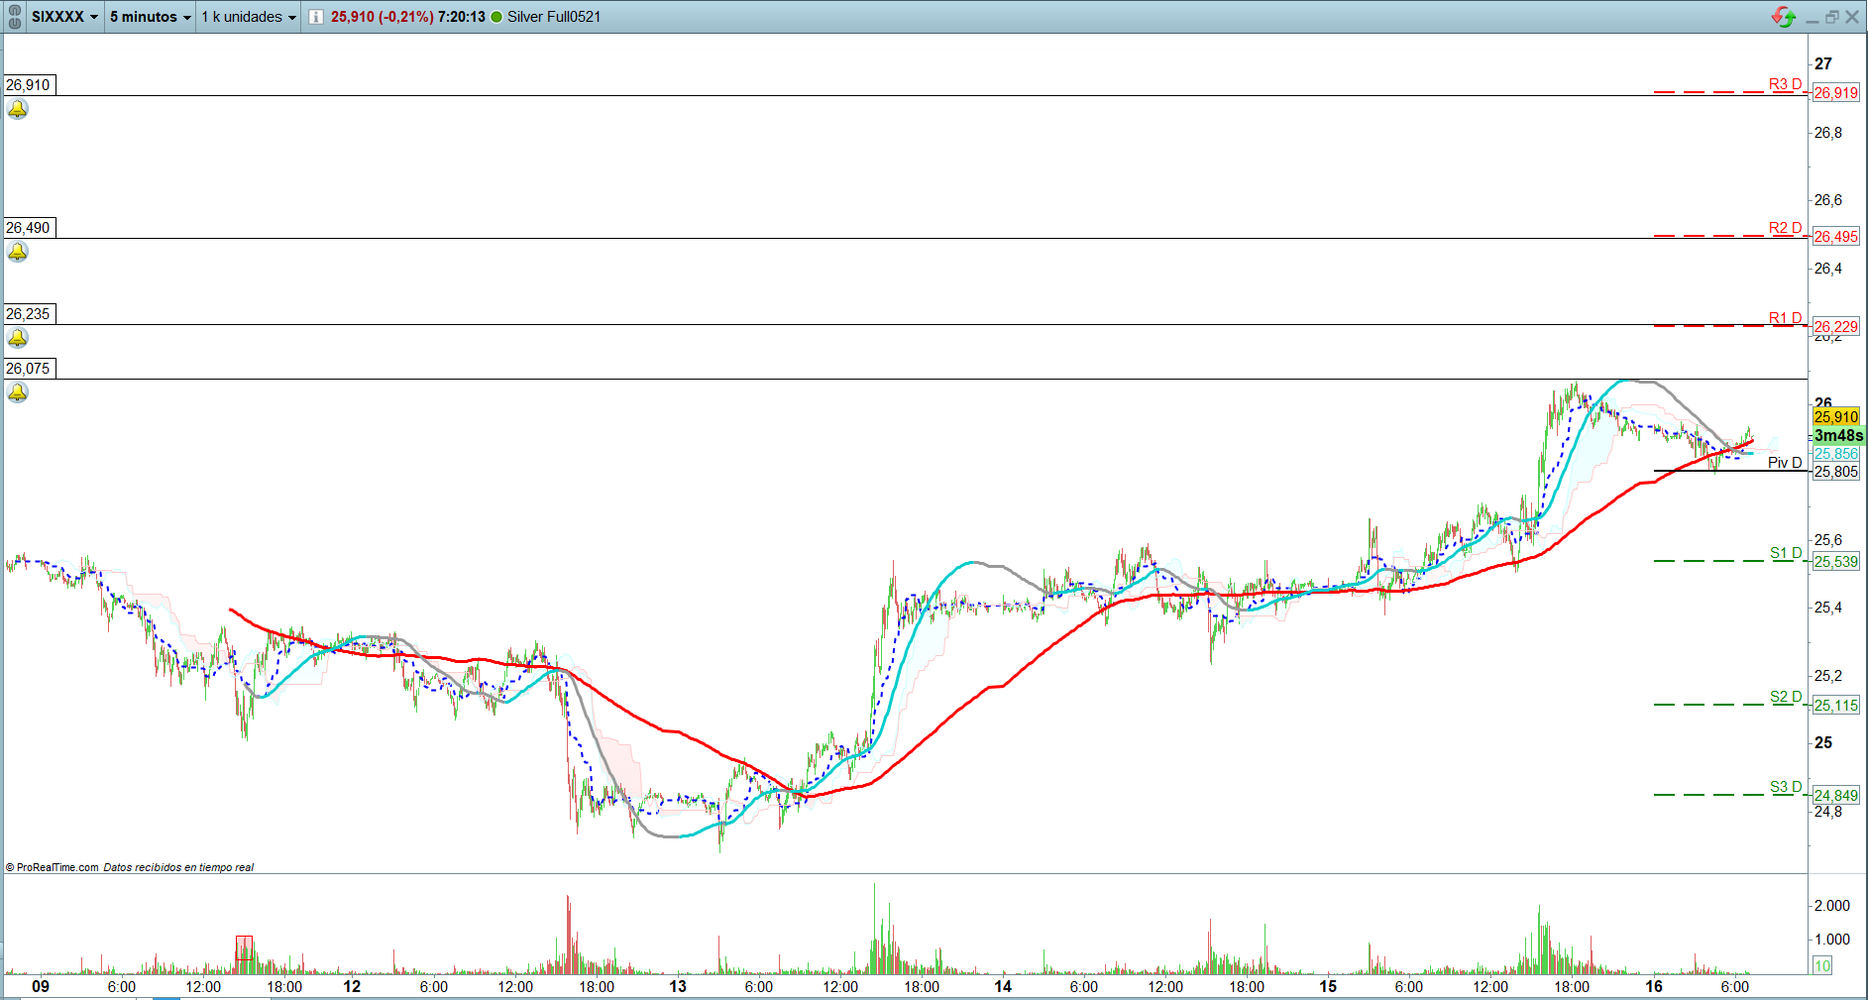Restore the chart window size

[x=1831, y=17]
